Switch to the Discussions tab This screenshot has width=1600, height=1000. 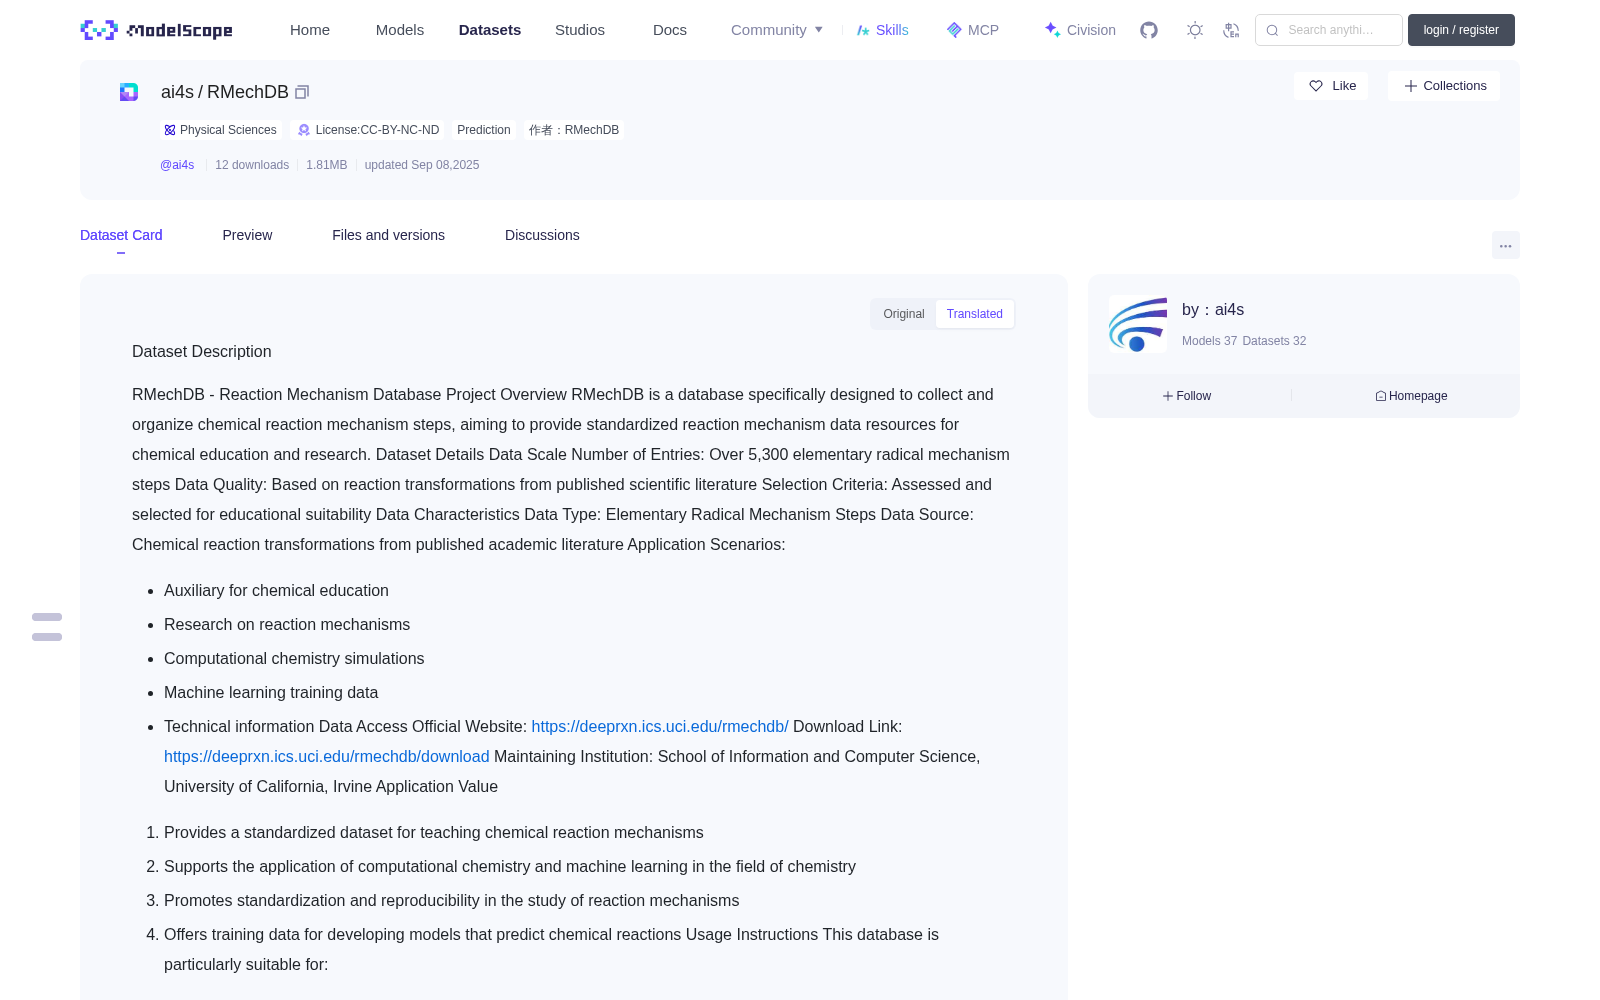pos(542,235)
